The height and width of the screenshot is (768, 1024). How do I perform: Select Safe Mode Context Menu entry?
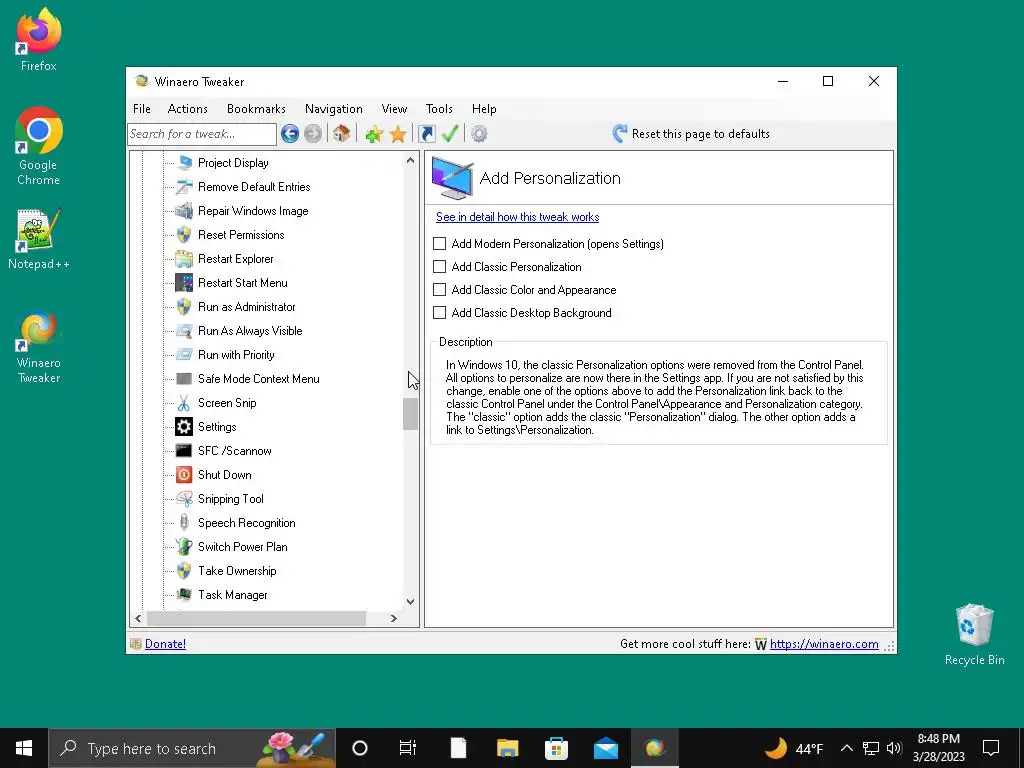click(x=259, y=379)
